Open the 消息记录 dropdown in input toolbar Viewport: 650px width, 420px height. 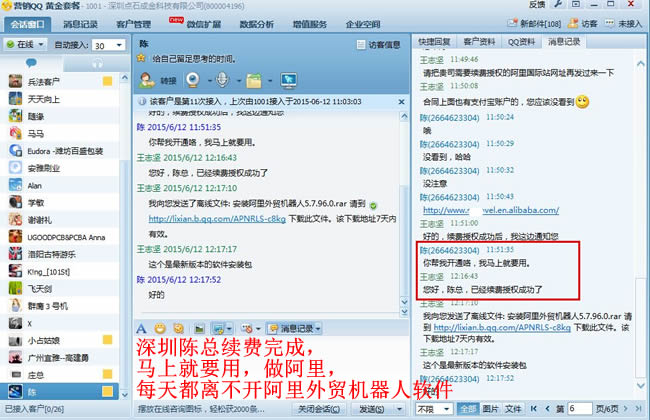click(295, 329)
